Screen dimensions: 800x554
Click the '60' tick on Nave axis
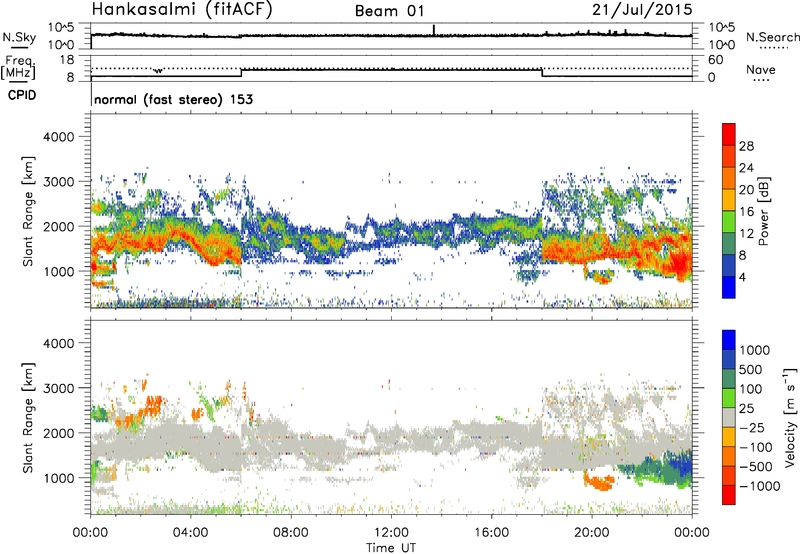coord(715,60)
